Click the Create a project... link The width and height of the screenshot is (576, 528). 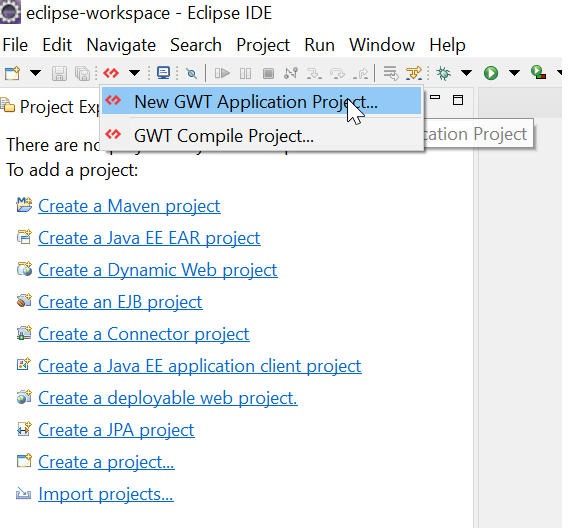pos(106,462)
